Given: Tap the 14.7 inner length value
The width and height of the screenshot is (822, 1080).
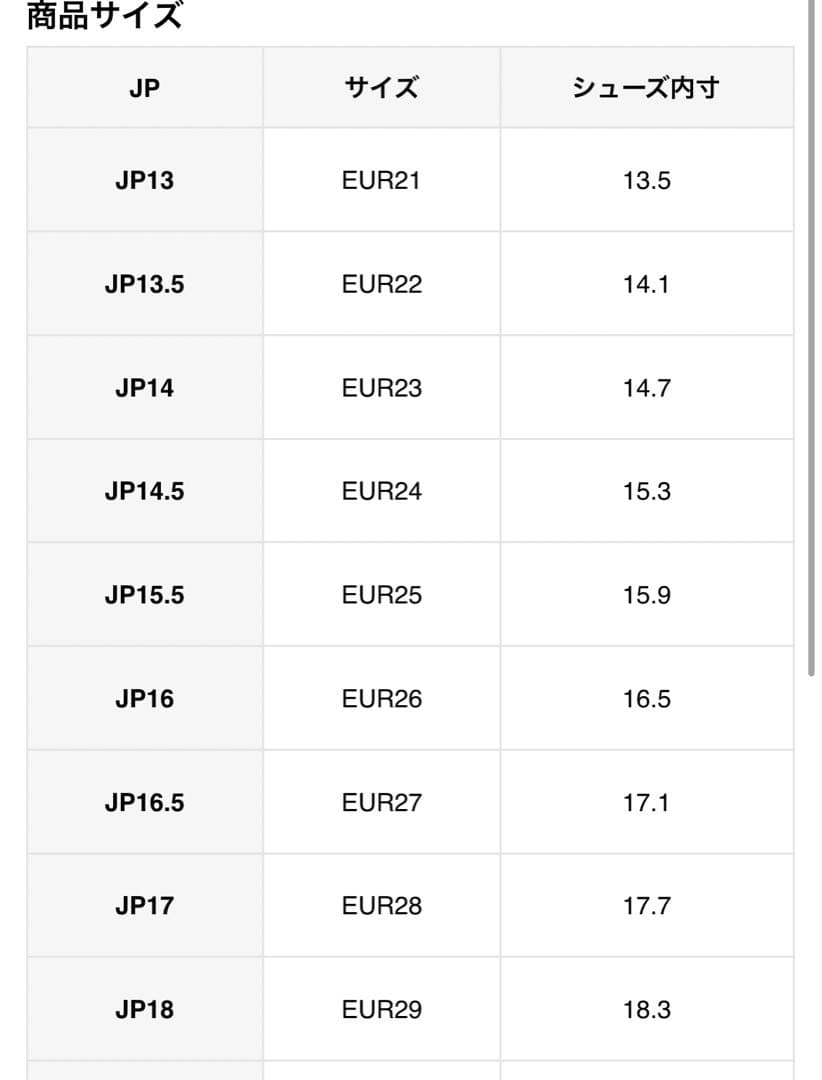Looking at the screenshot, I should [x=646, y=388].
